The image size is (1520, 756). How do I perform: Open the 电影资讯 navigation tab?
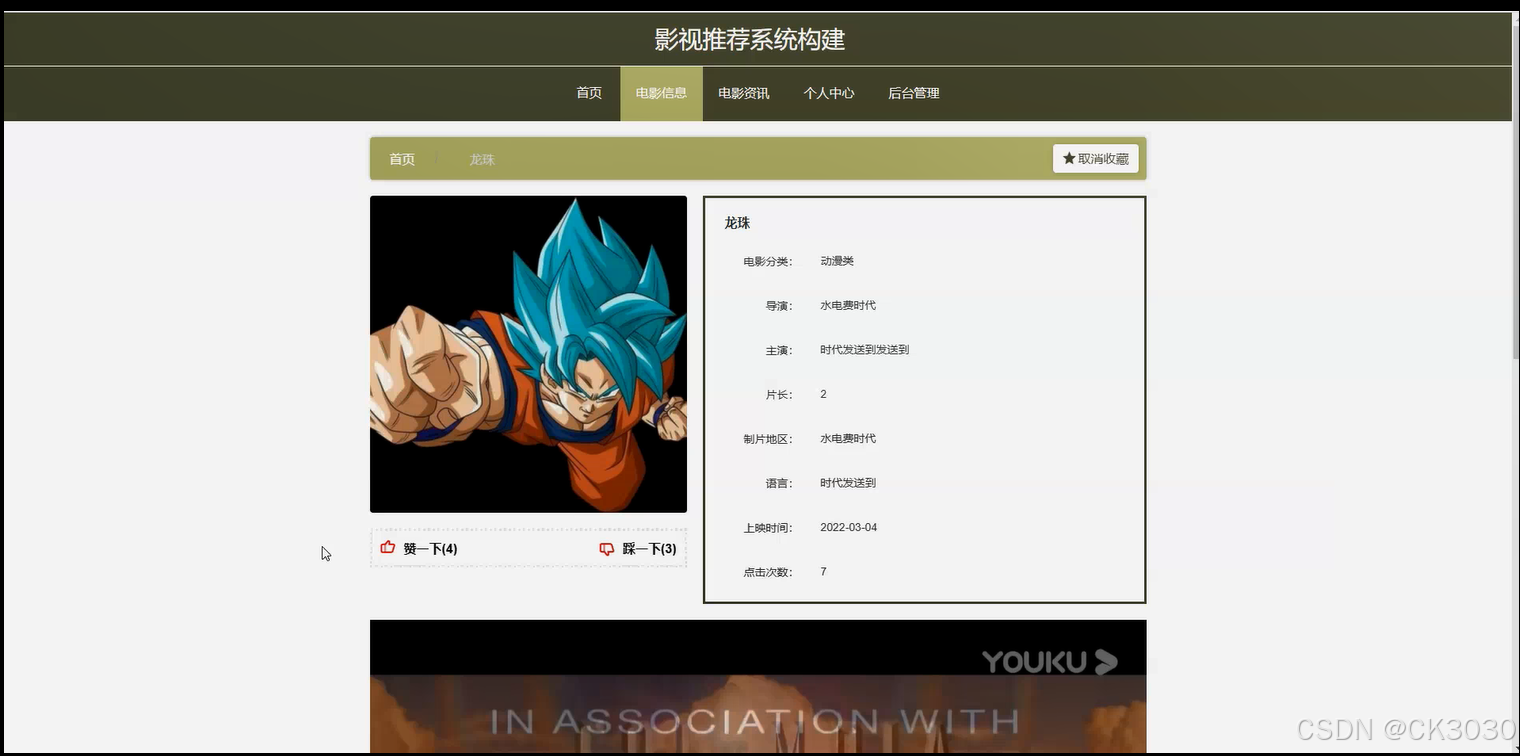744,93
